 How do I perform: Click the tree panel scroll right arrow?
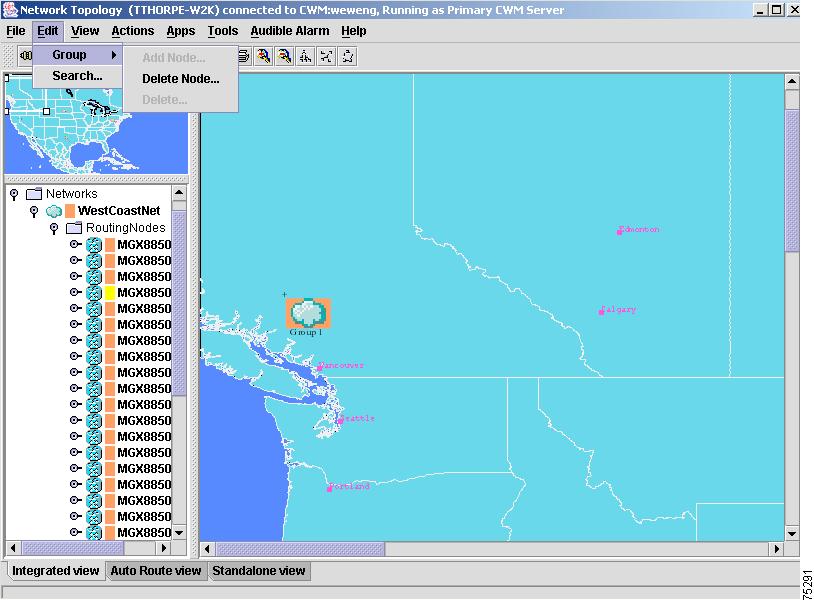[164, 548]
